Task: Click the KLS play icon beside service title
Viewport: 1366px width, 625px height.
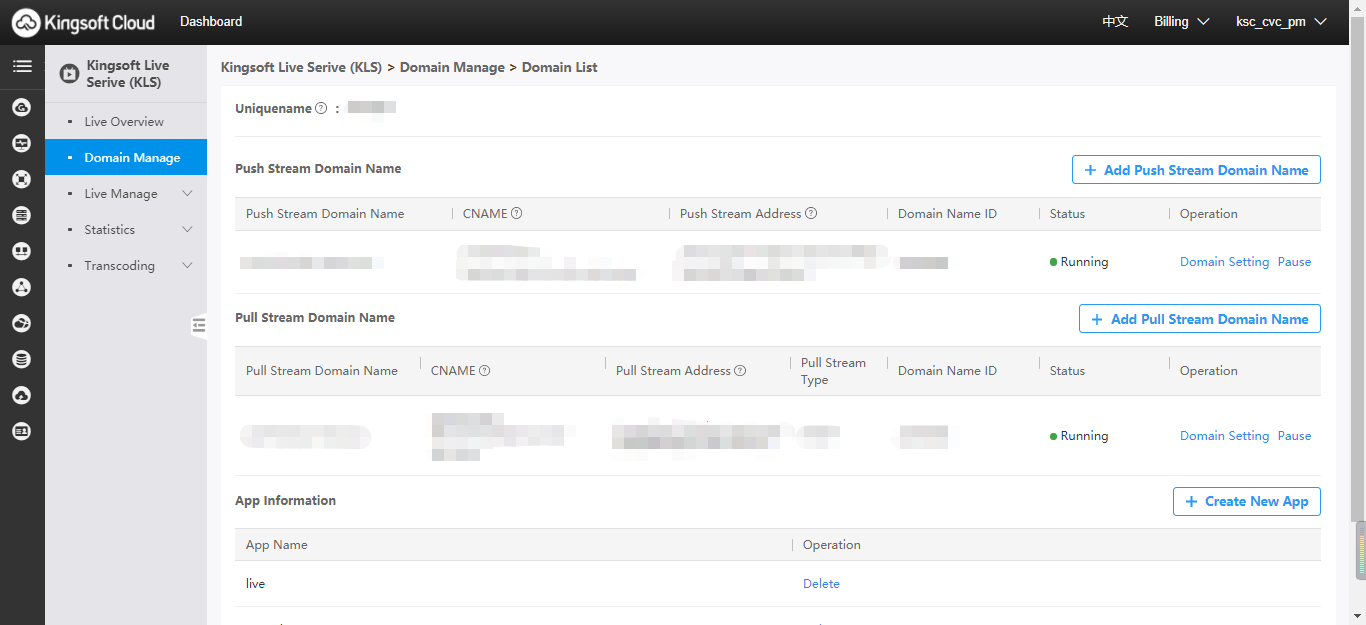Action: pos(69,73)
